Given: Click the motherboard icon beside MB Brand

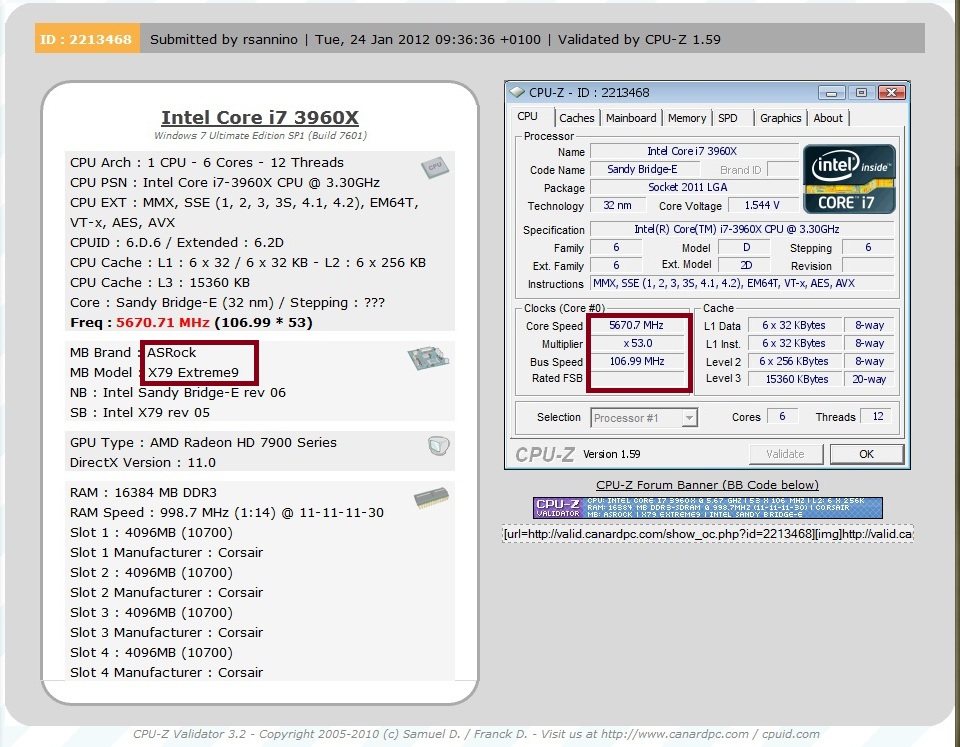Looking at the screenshot, I should [429, 358].
